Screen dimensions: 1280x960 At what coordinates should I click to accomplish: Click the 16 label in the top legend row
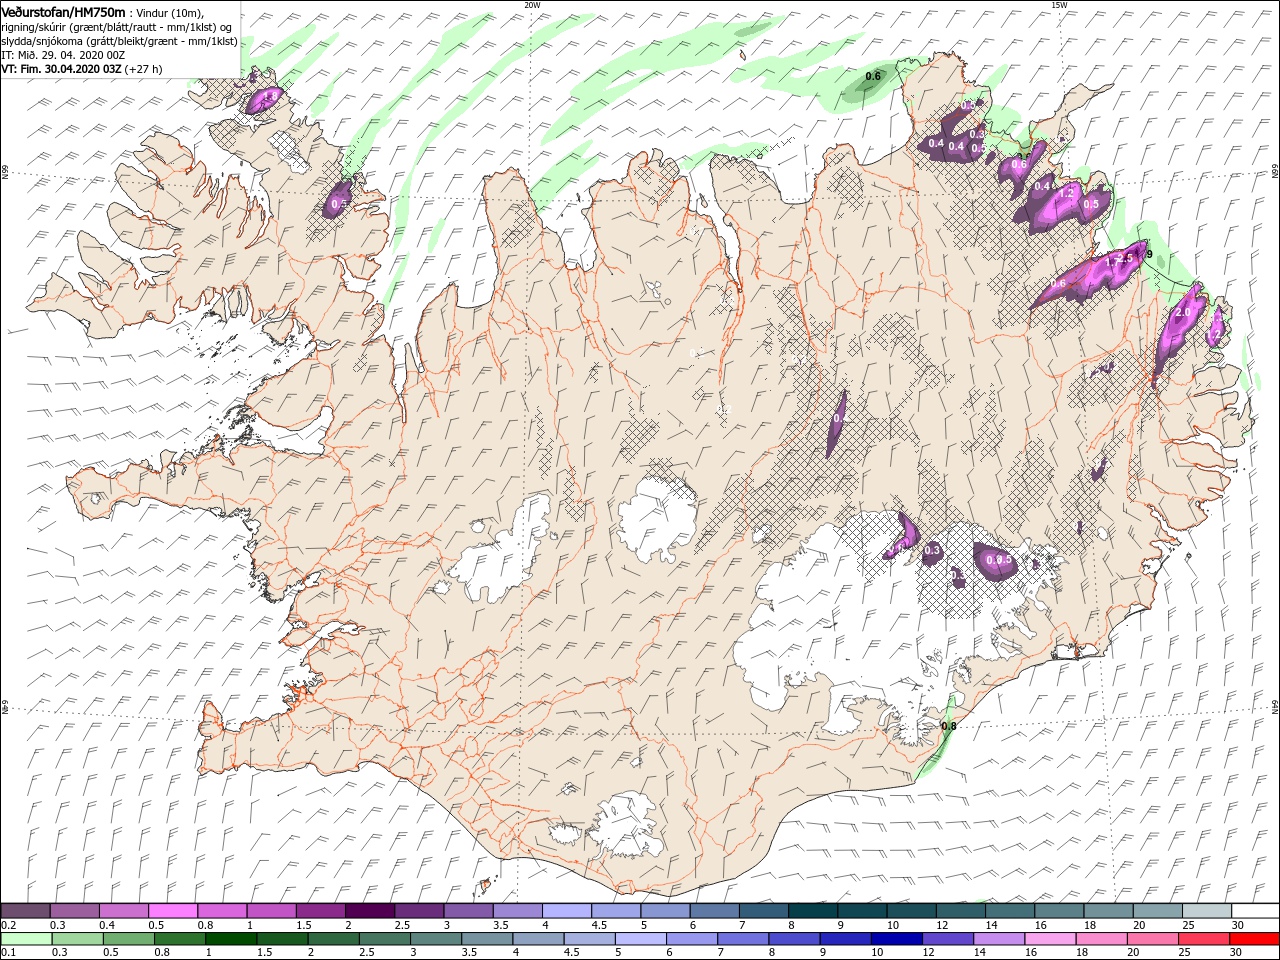coord(1041,925)
